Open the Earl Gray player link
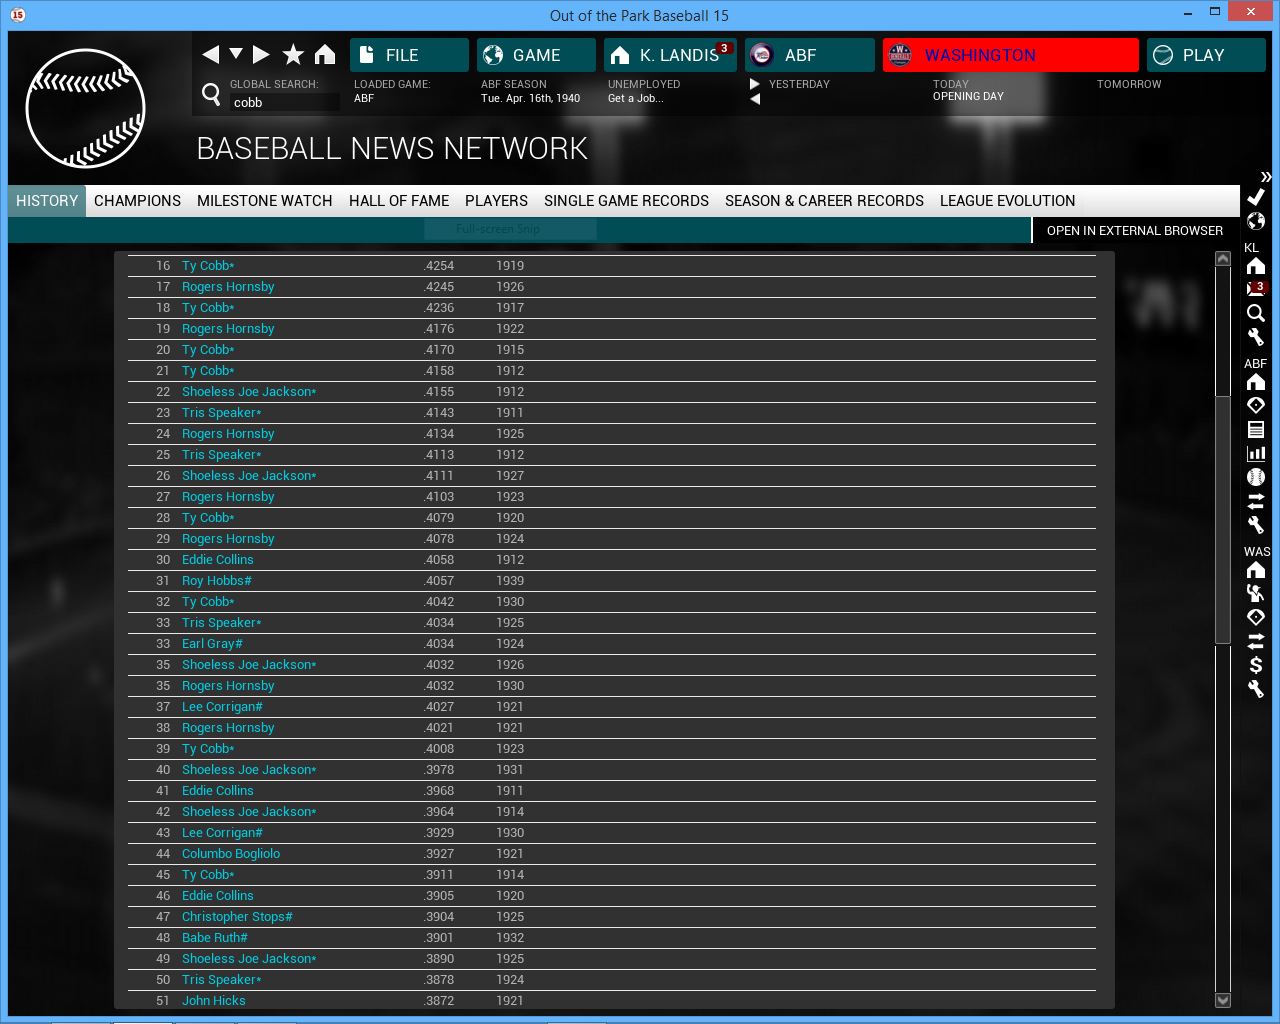Image resolution: width=1280 pixels, height=1024 pixels. (212, 643)
